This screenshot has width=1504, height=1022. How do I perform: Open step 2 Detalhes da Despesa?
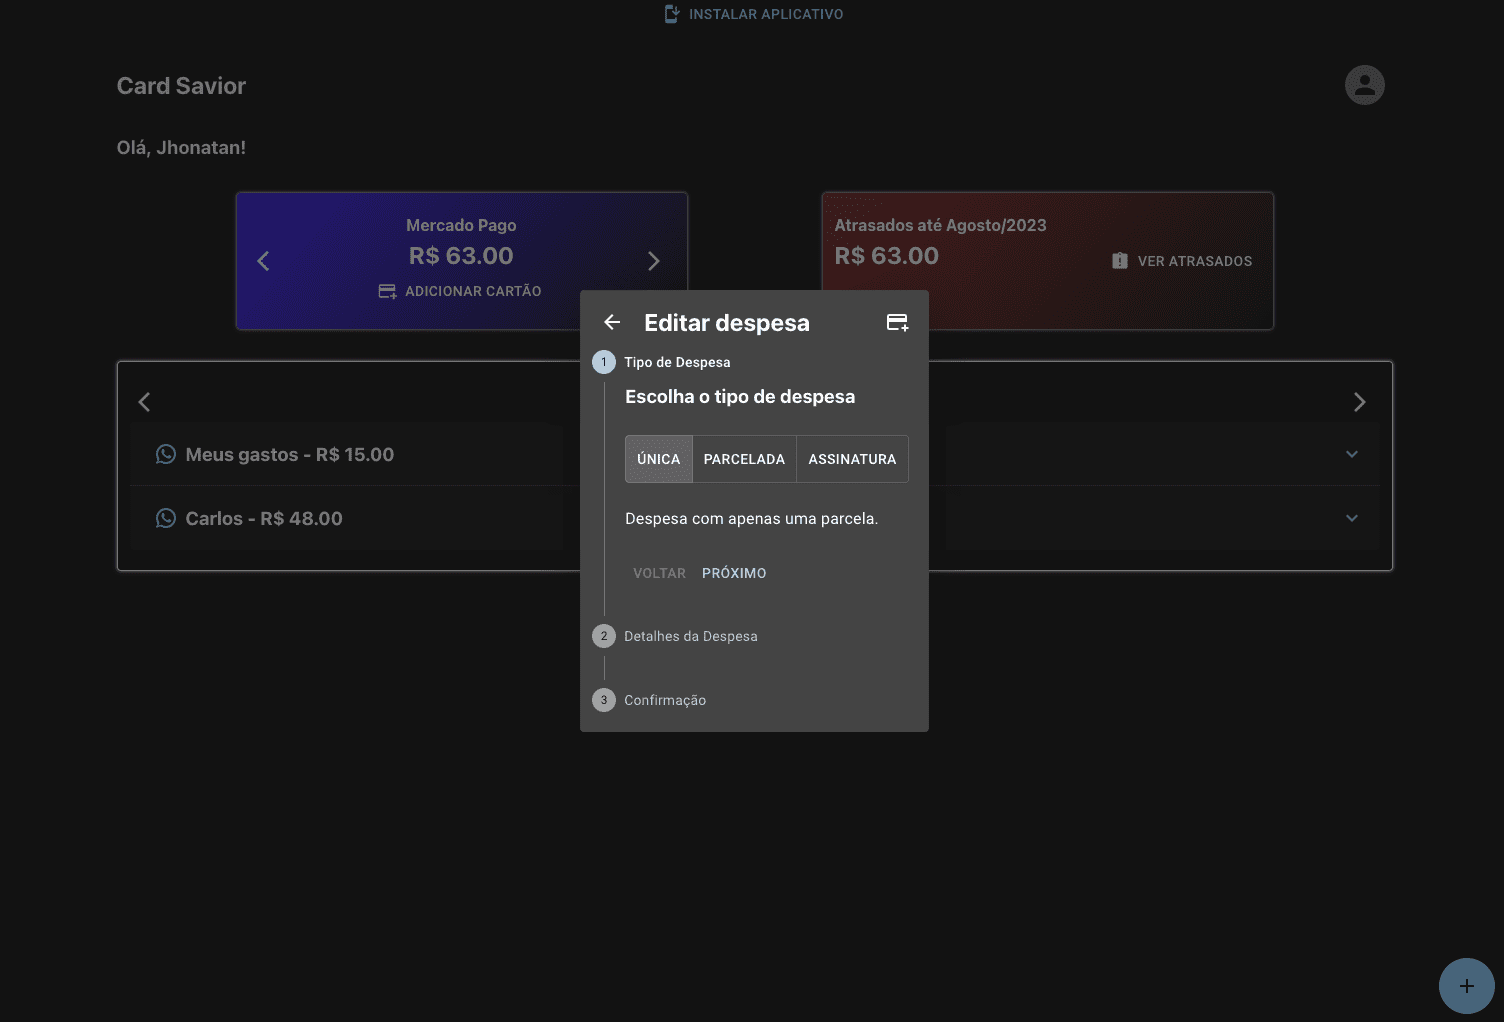690,636
